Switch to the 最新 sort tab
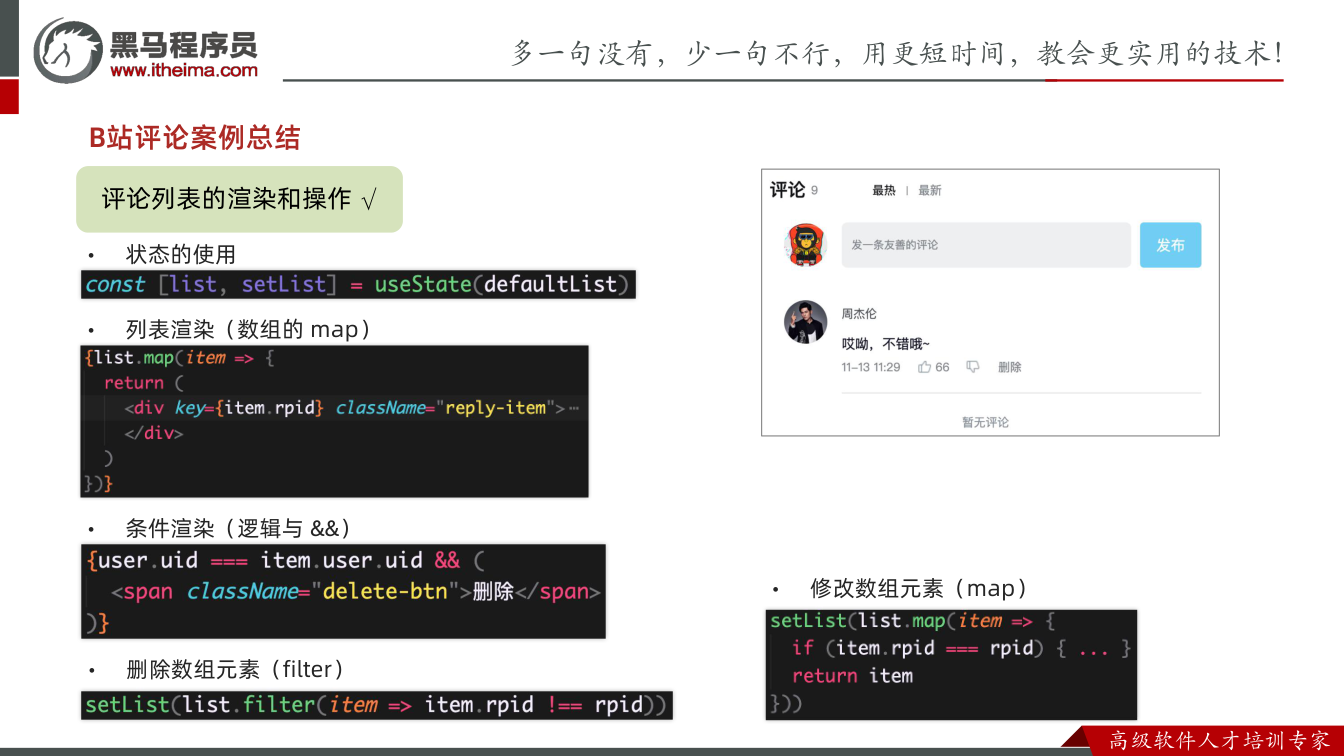Viewport: 1344px width, 756px height. tap(930, 190)
